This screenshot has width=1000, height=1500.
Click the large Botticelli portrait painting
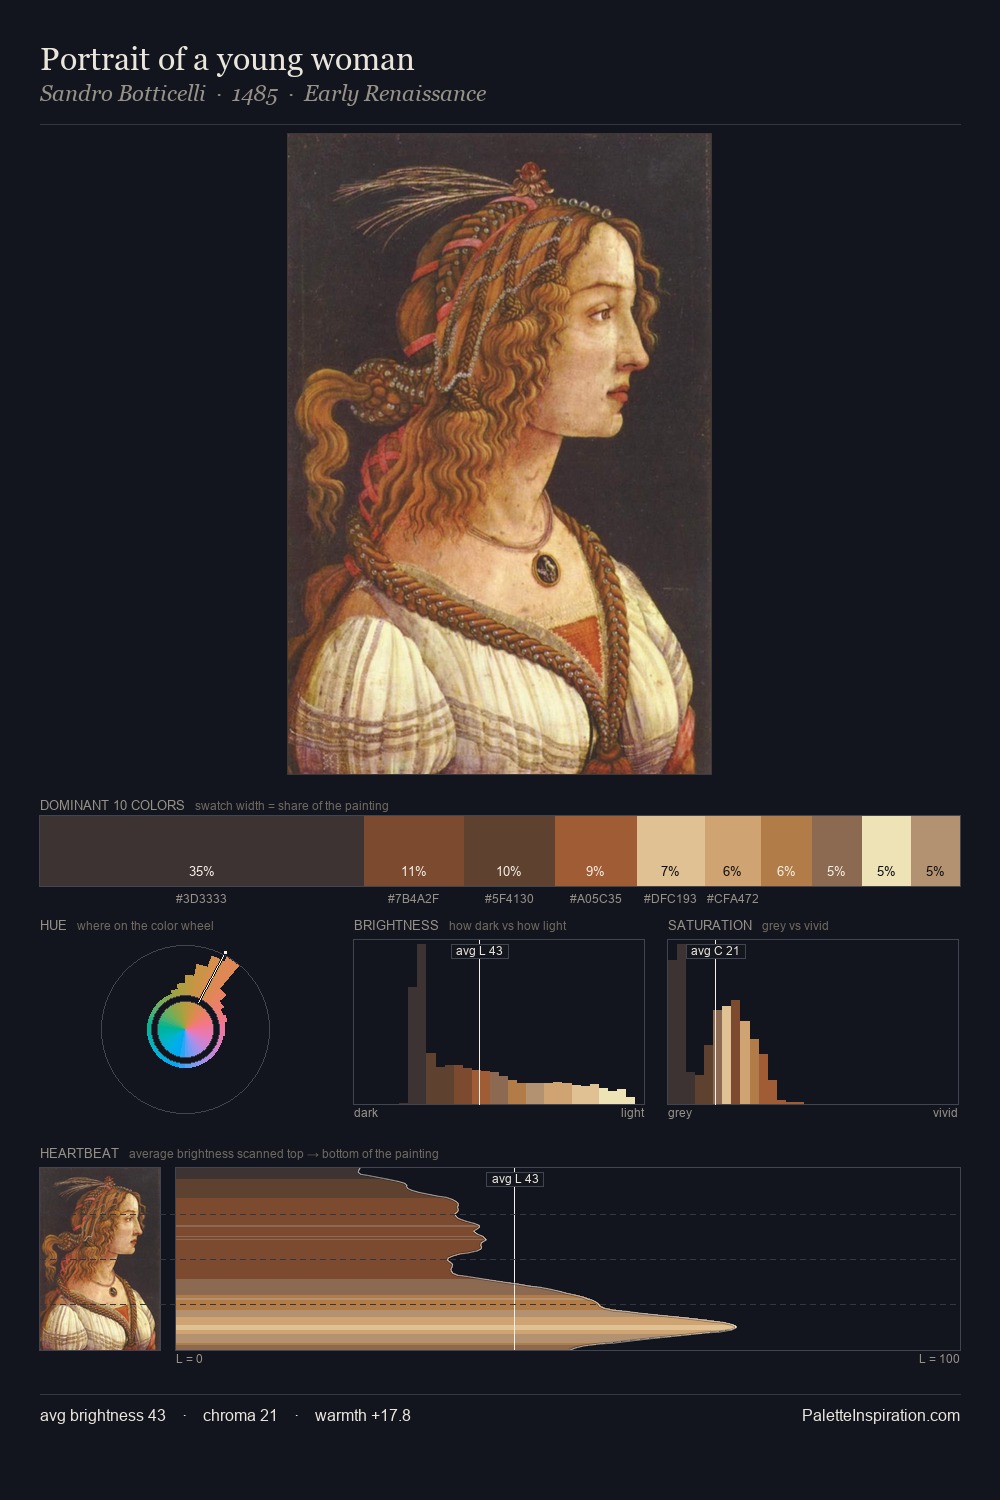point(499,454)
